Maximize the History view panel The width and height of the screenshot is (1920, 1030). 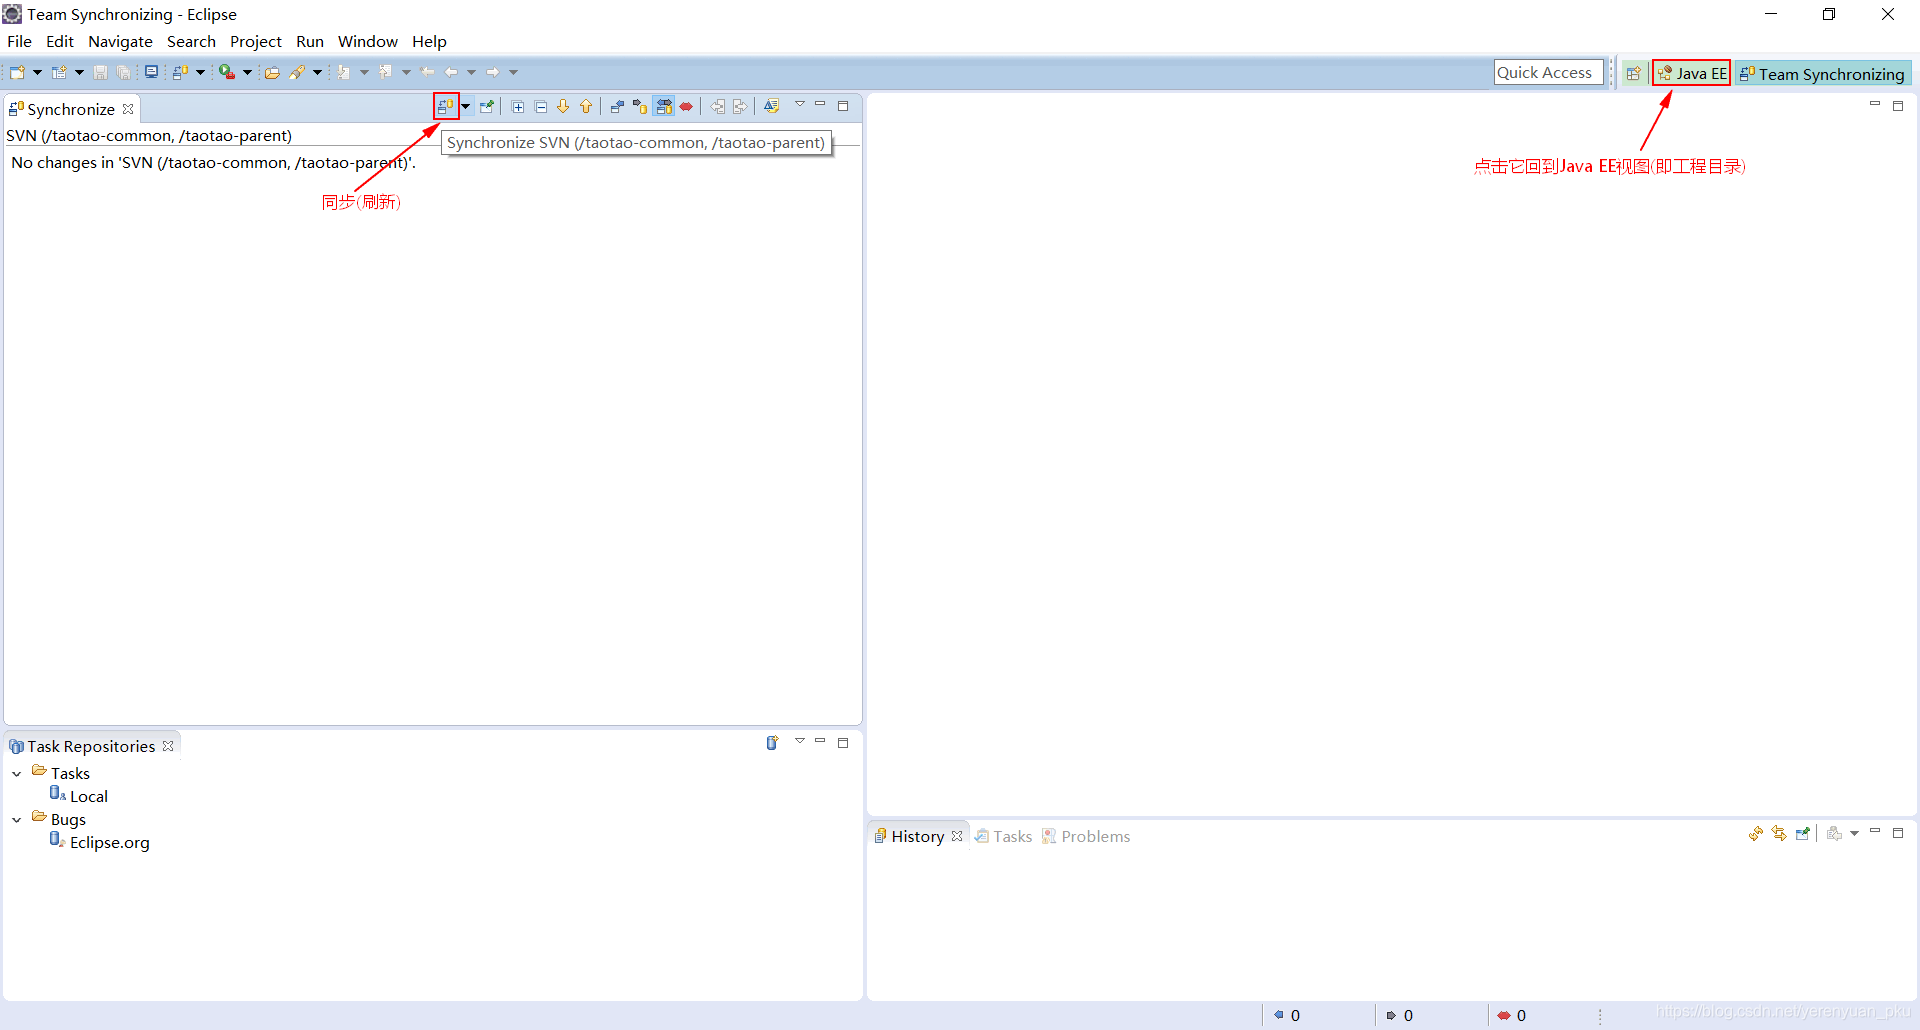pyautogui.click(x=1898, y=833)
